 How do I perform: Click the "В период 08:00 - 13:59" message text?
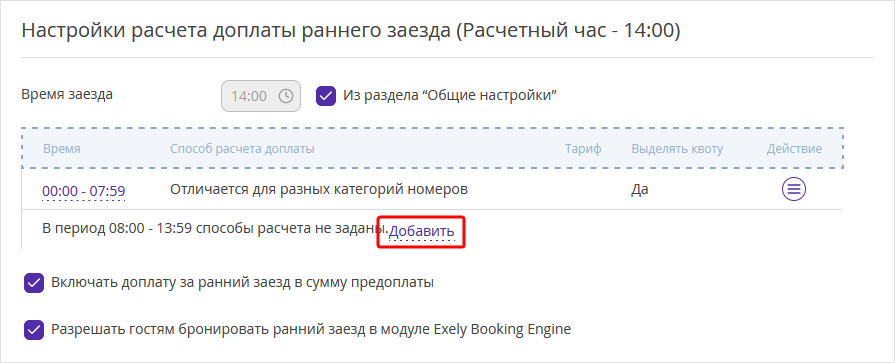(x=215, y=229)
